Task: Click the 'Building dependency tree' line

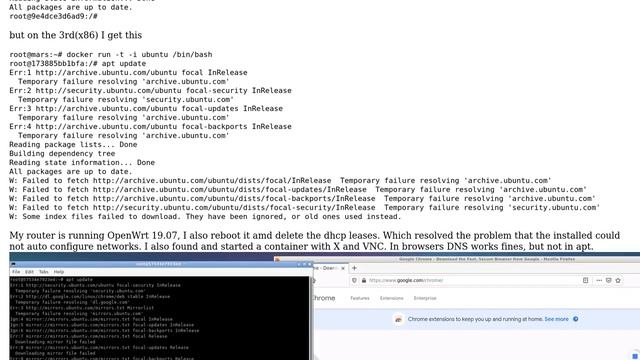Action: click(x=62, y=153)
